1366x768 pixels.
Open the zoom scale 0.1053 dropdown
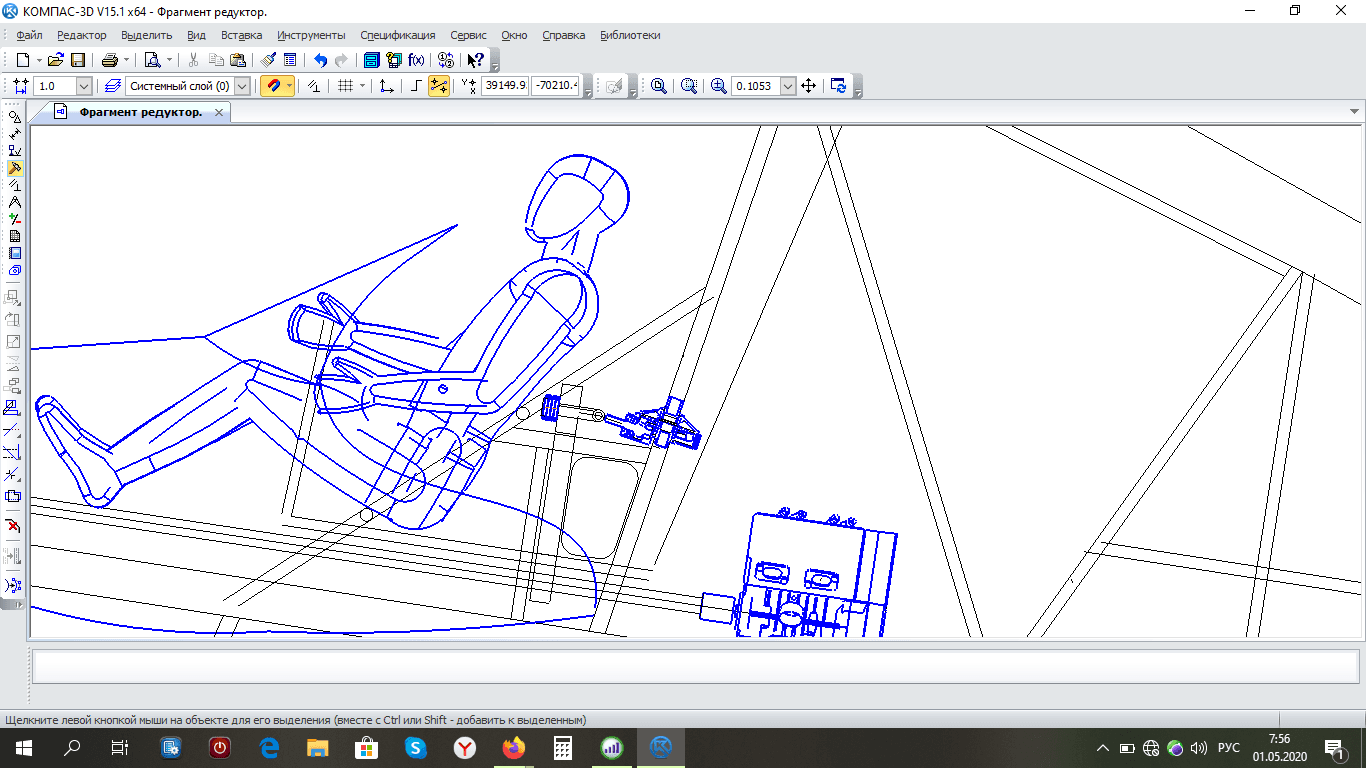point(788,86)
